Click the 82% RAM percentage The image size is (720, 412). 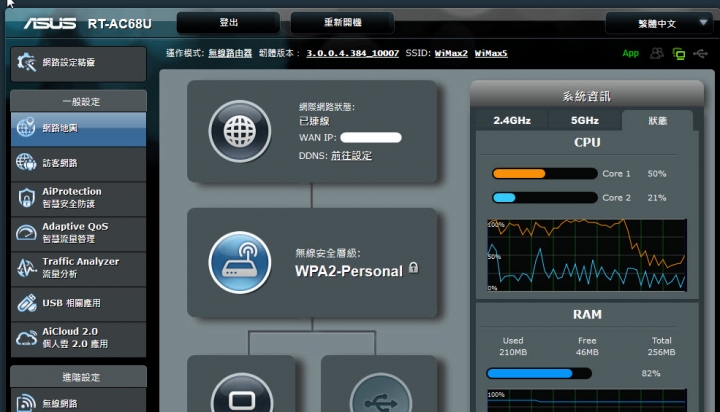651,373
